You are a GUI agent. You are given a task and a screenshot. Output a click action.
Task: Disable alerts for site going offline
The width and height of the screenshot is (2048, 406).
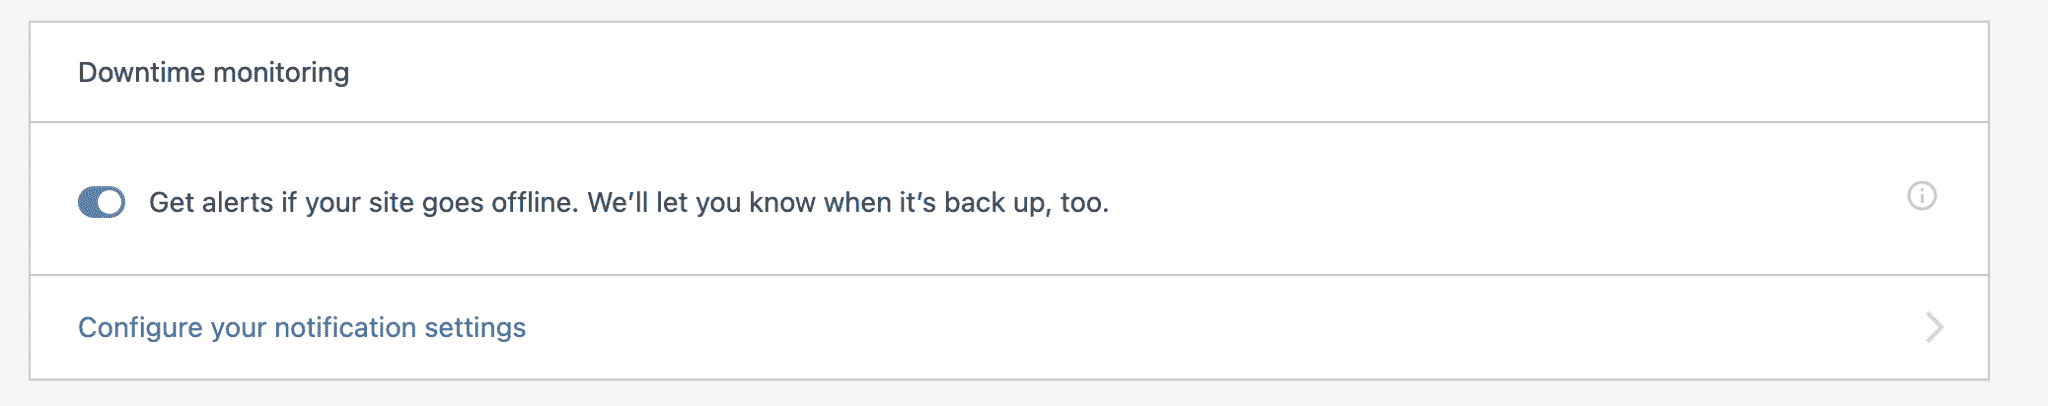101,202
